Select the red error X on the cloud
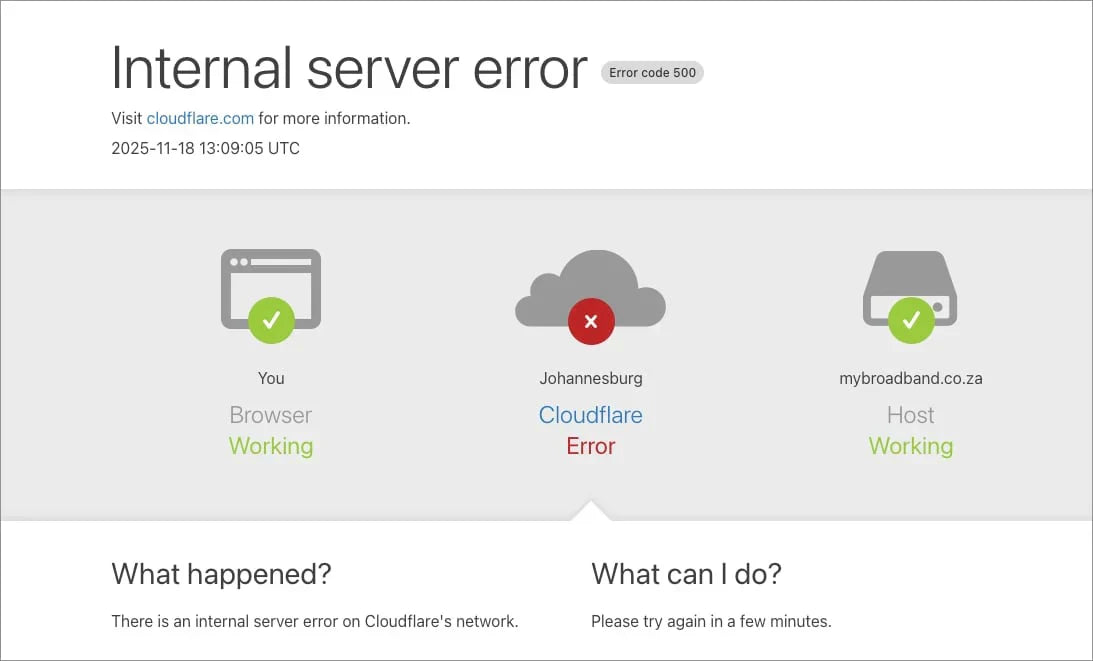This screenshot has width=1093, height=661. click(x=590, y=321)
